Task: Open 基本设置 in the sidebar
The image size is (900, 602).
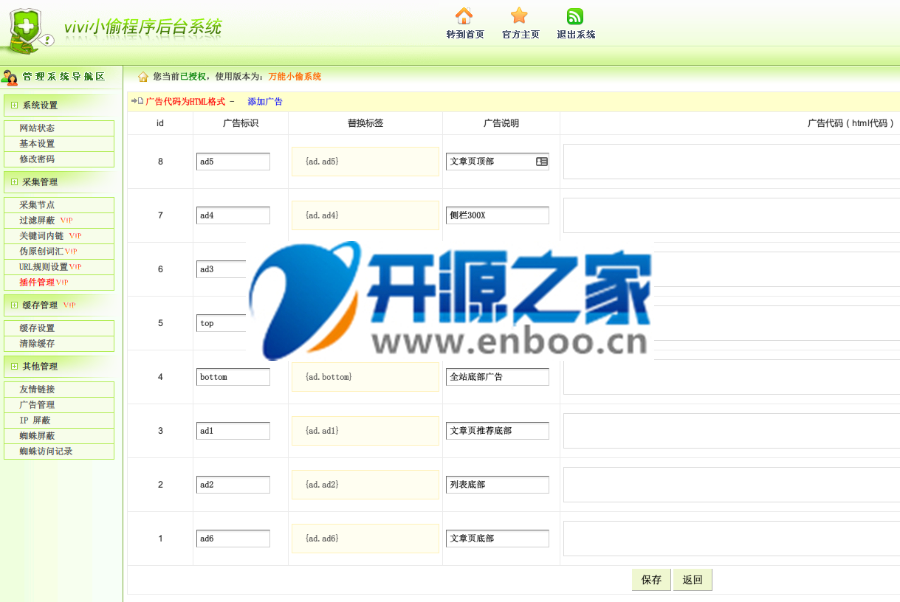Action: tap(59, 143)
